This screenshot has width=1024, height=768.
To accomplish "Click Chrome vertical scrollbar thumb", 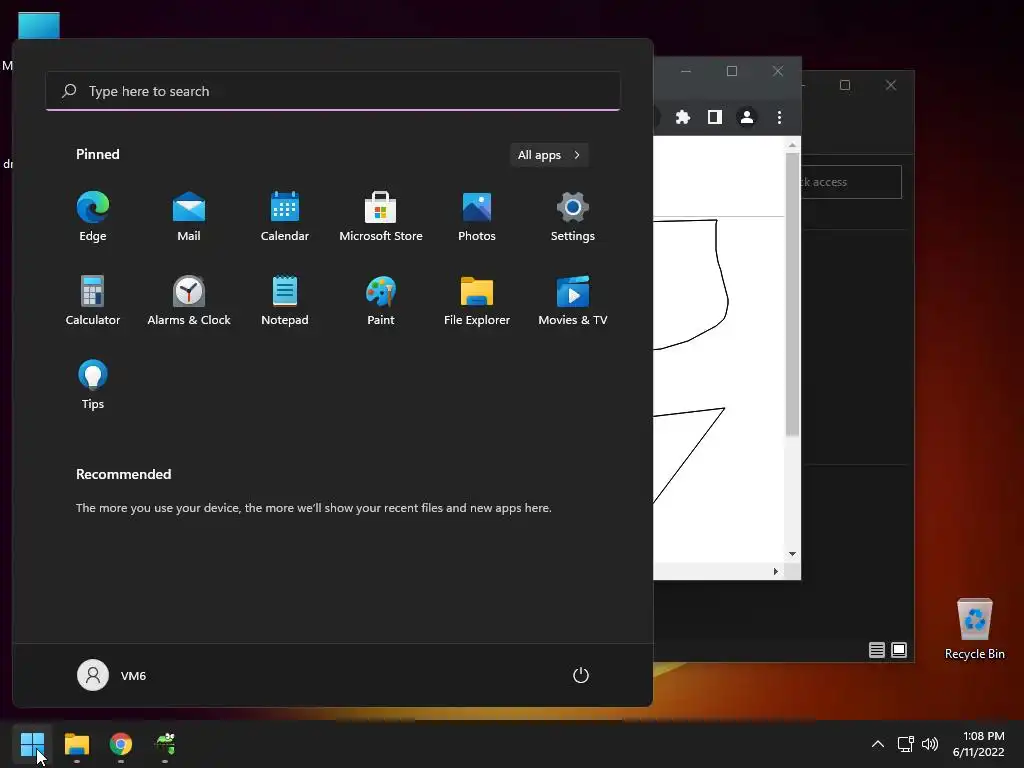I will pos(792,294).
